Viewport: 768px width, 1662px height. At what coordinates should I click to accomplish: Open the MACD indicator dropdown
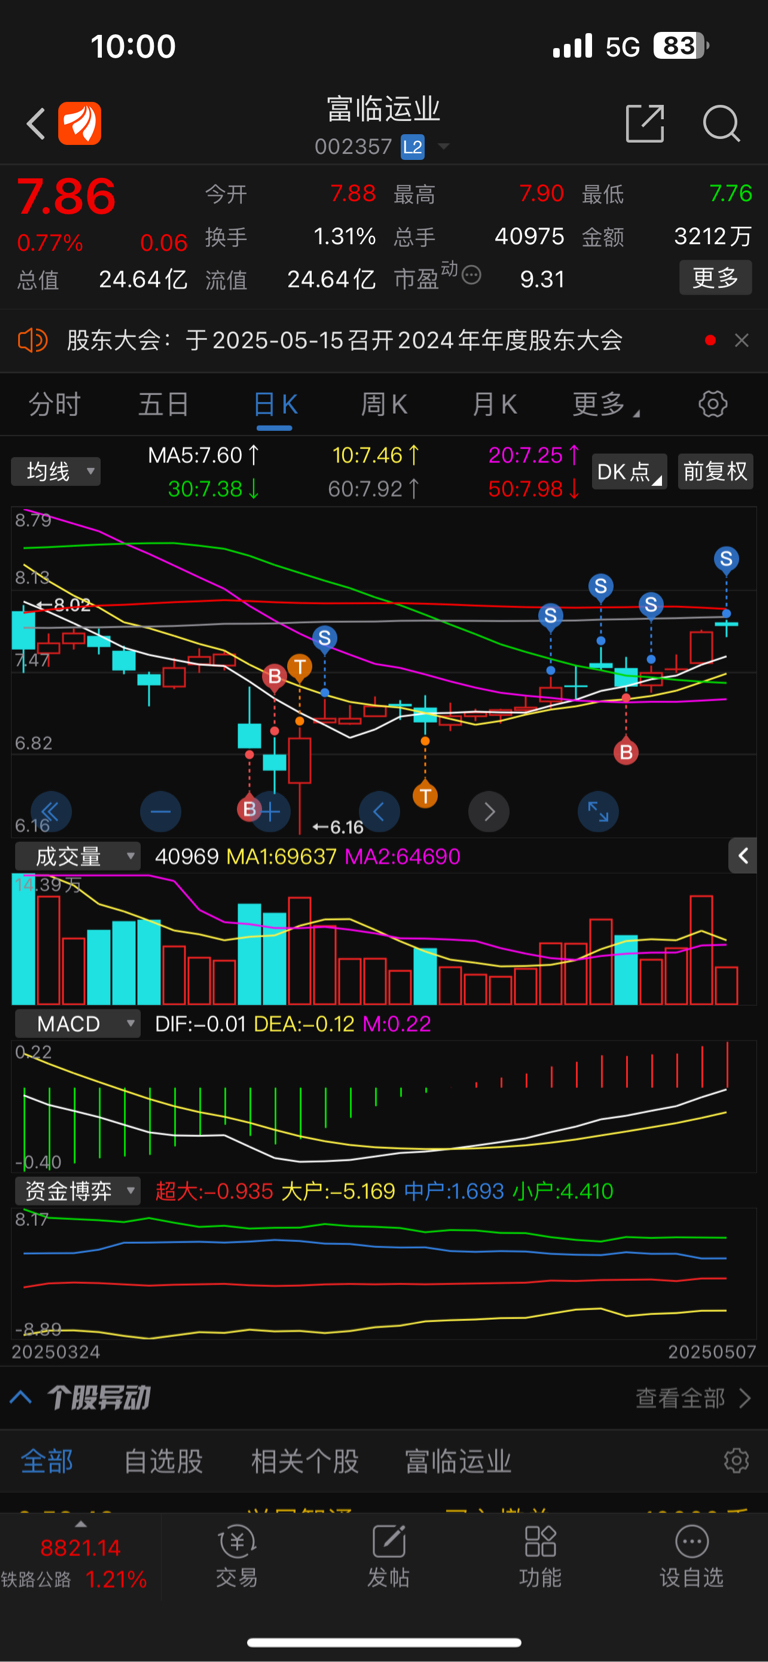[x=77, y=1024]
